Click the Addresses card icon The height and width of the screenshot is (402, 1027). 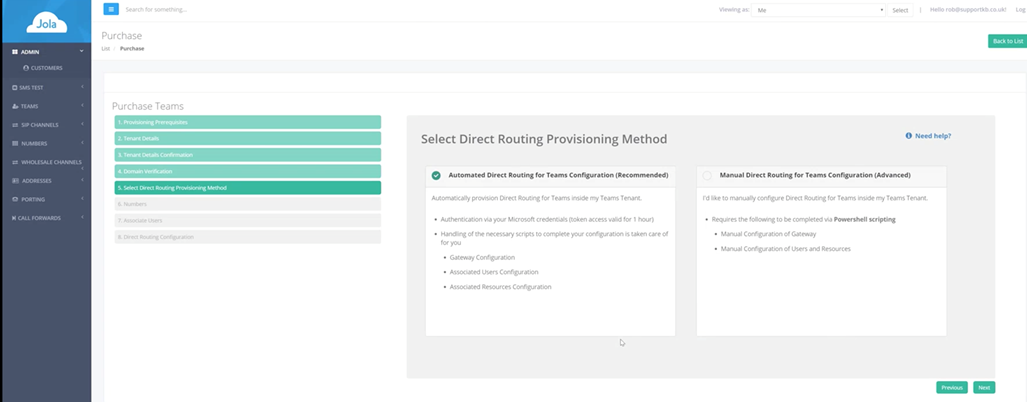[14, 181]
